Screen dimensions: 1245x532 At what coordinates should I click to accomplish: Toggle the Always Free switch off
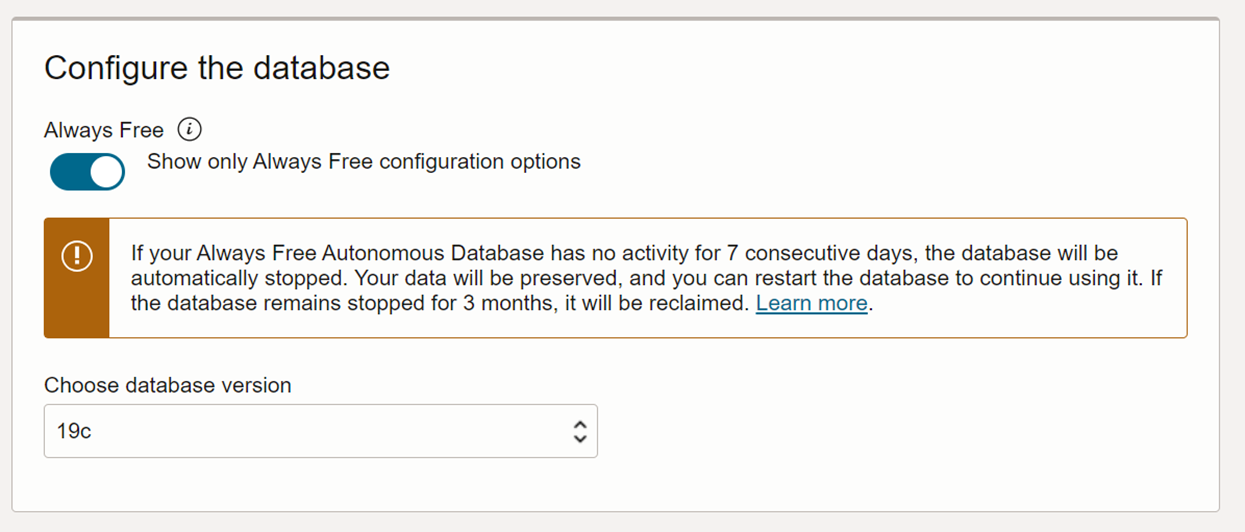pyautogui.click(x=87, y=172)
